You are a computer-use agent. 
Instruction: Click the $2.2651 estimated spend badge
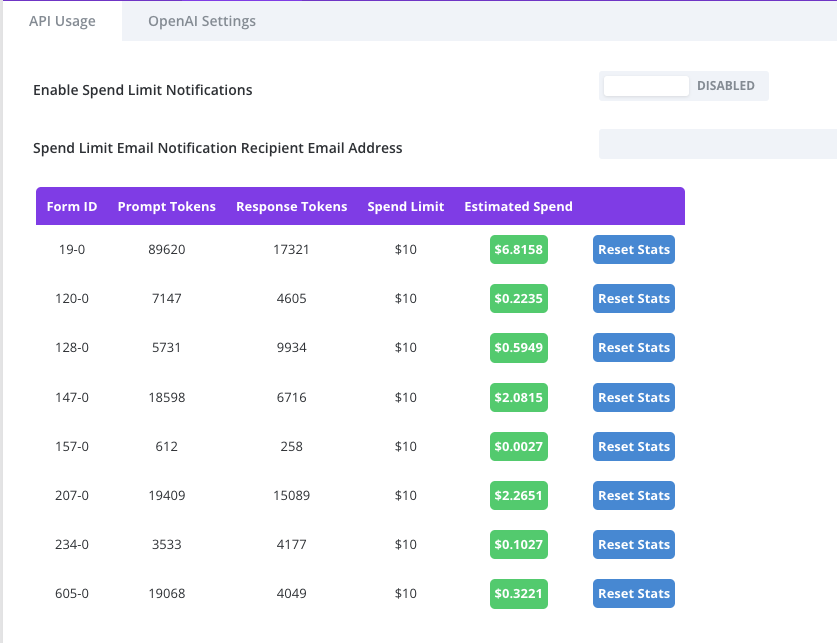(519, 495)
